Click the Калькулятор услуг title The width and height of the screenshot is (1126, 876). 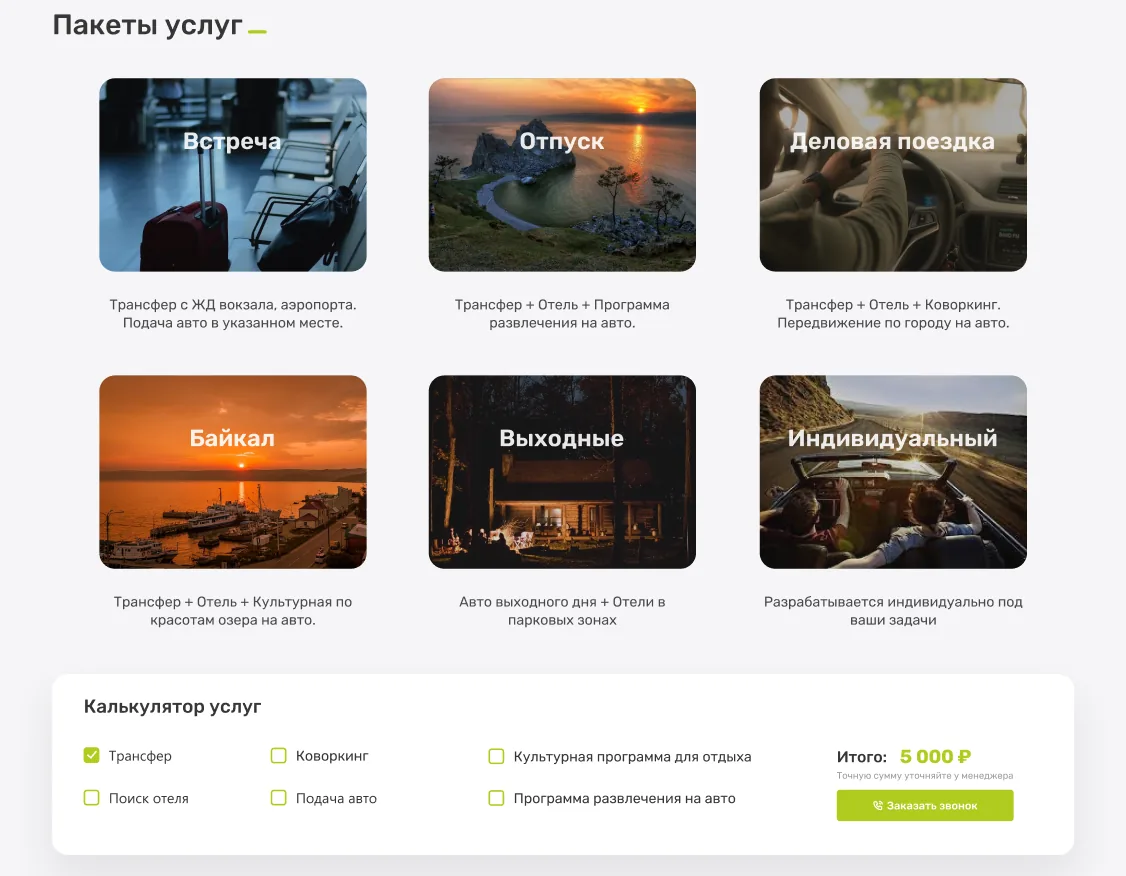[172, 707]
